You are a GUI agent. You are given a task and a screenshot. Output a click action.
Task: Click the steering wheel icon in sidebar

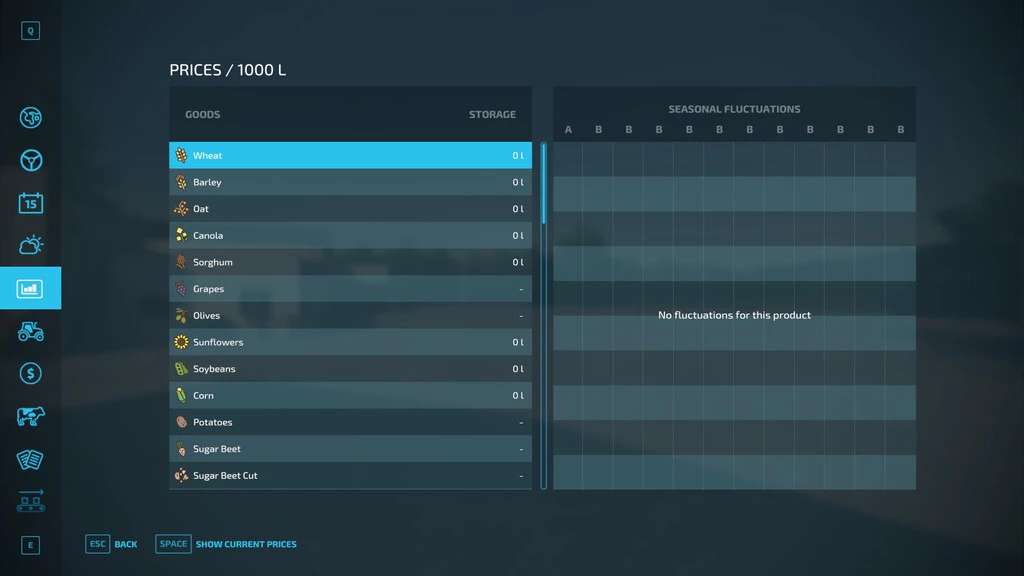point(31,161)
